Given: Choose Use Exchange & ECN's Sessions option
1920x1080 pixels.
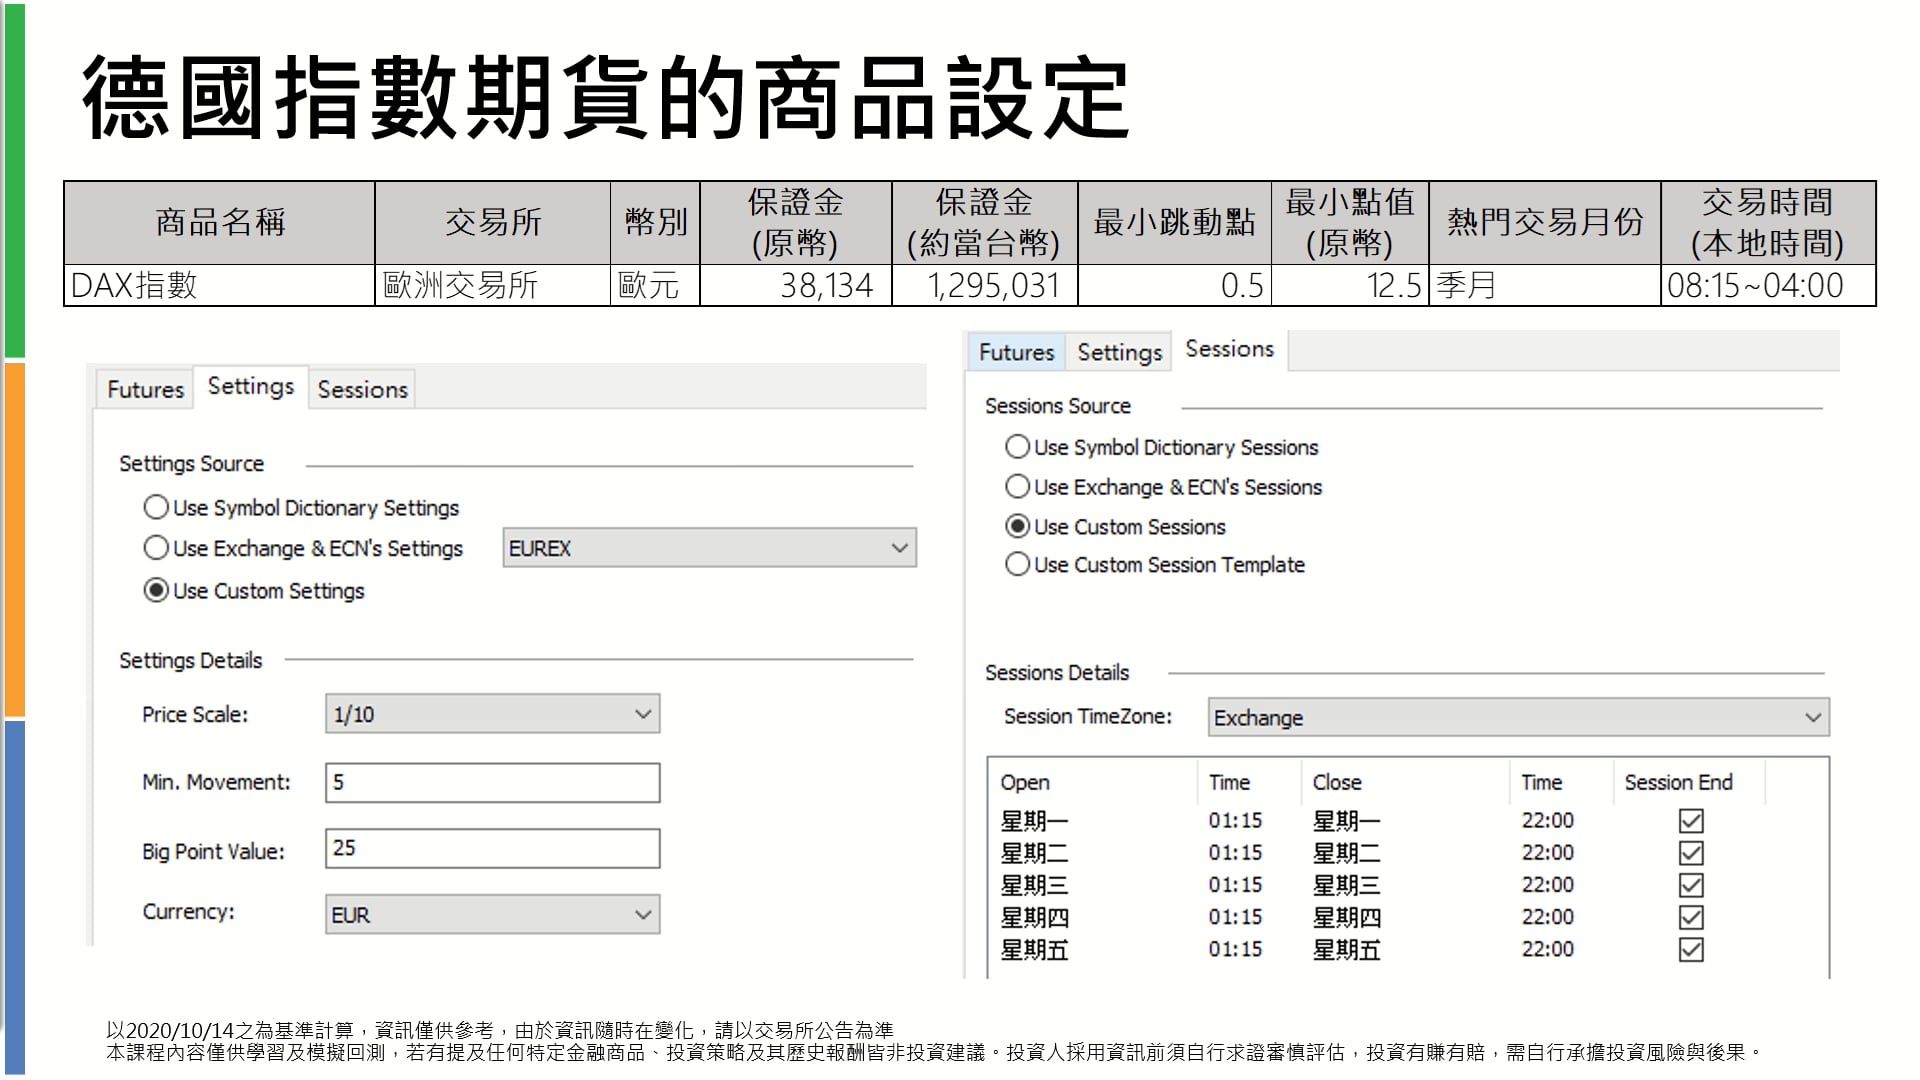Looking at the screenshot, I should 1017,487.
